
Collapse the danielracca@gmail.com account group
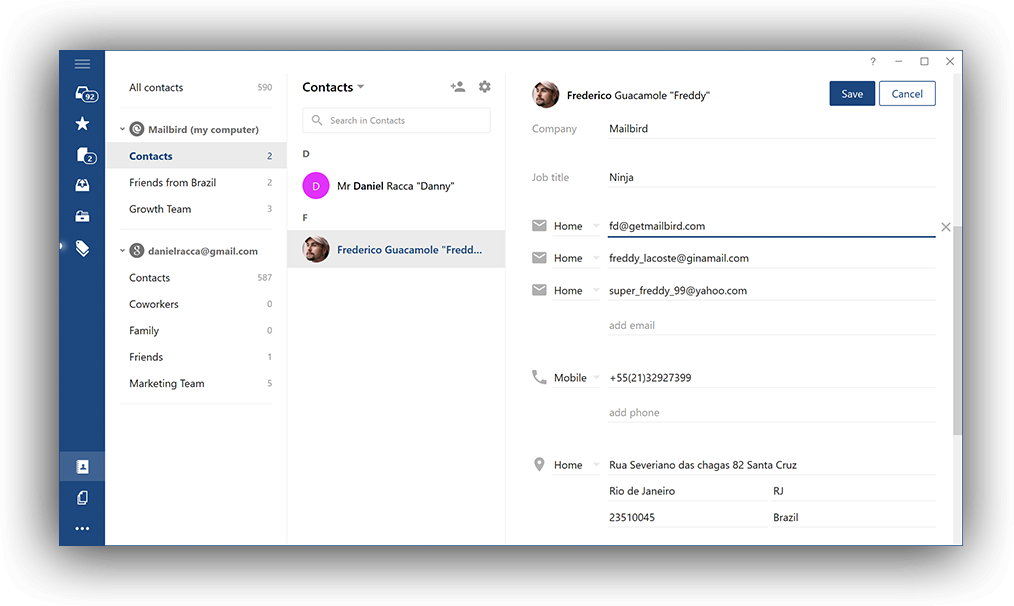[123, 251]
